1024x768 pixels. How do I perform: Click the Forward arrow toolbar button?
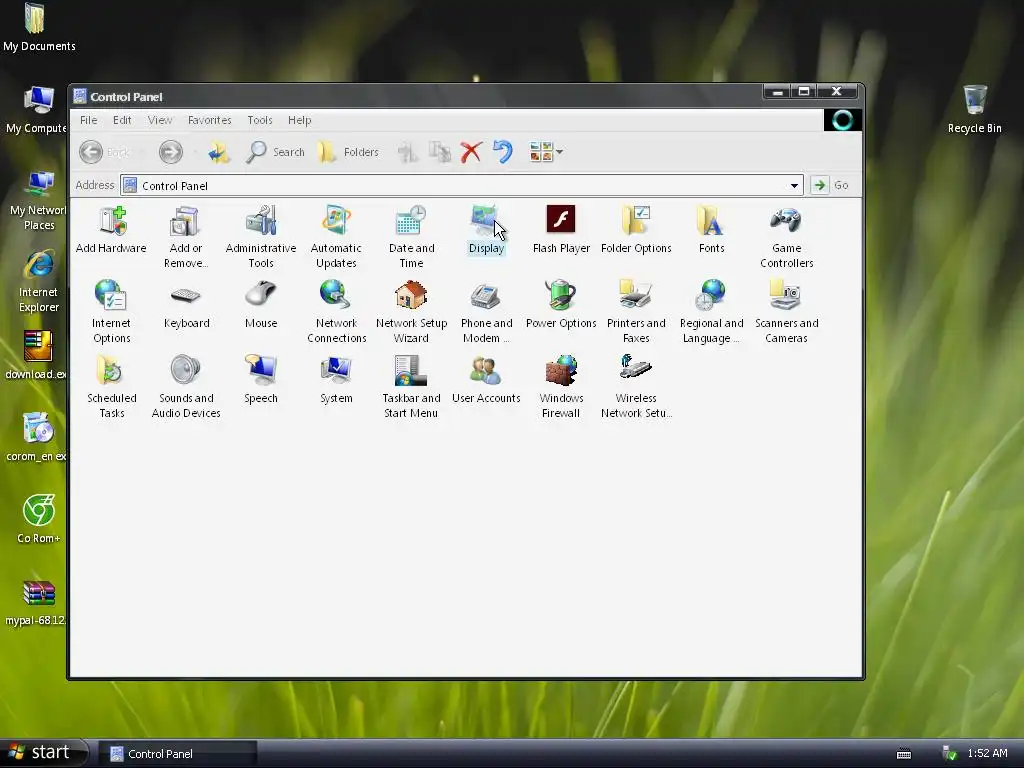(171, 152)
